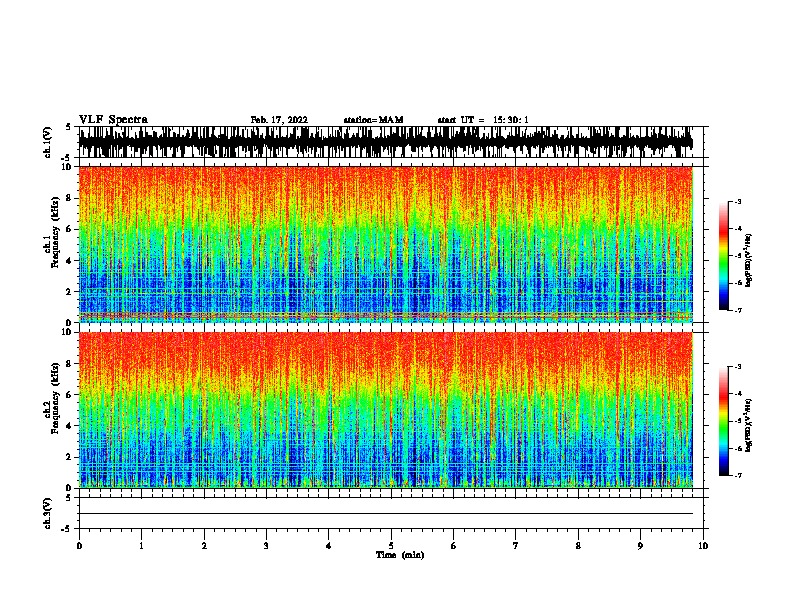Click the 4 tick on the Time axis

pos(329,545)
